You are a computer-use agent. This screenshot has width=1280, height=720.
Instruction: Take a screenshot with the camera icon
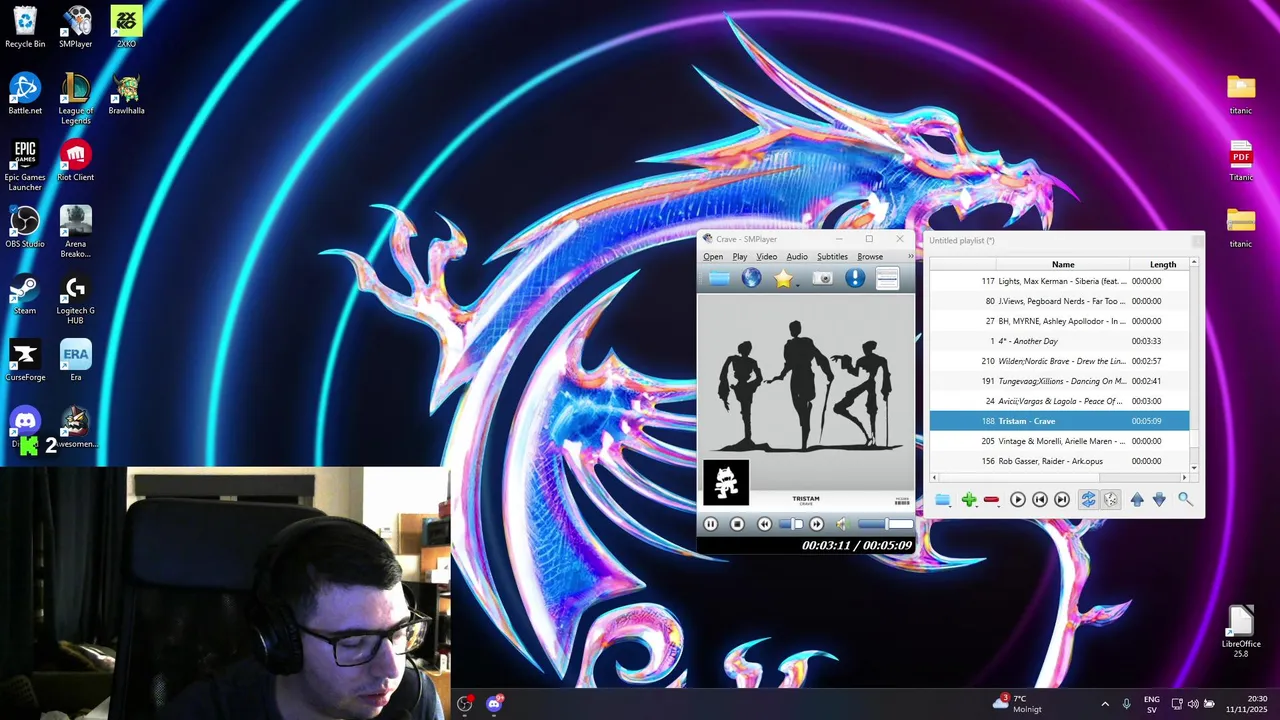[822, 279]
